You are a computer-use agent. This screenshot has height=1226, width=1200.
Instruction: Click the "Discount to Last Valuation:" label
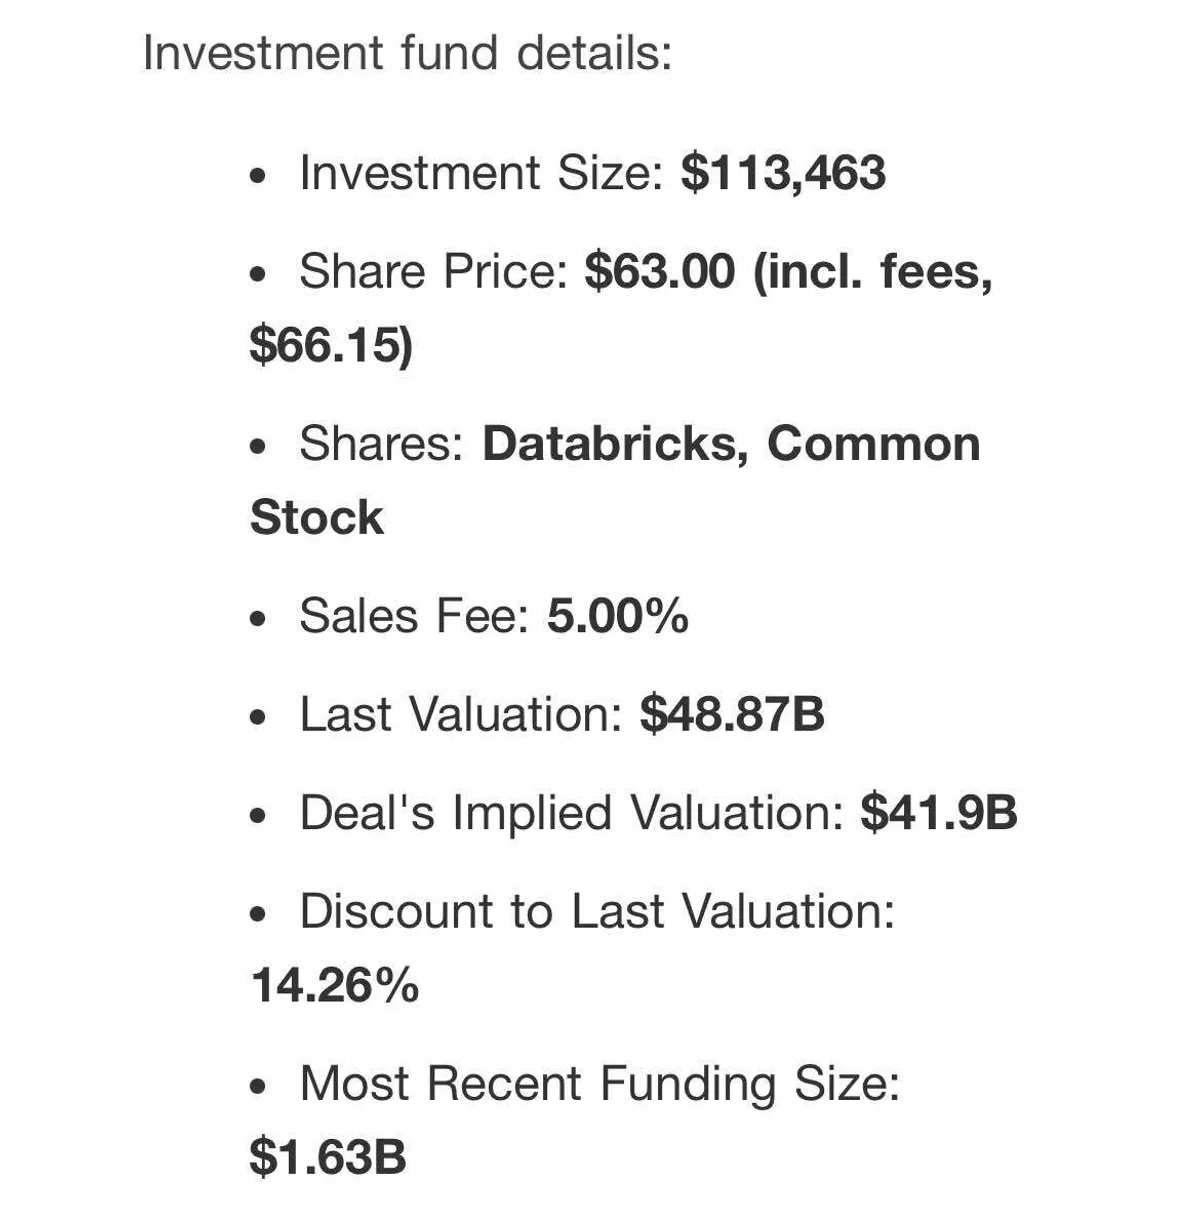coord(597,912)
